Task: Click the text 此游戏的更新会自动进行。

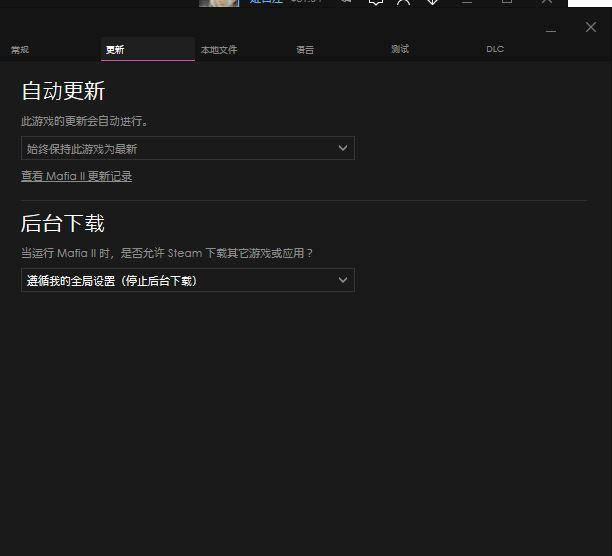Action: 85,121
